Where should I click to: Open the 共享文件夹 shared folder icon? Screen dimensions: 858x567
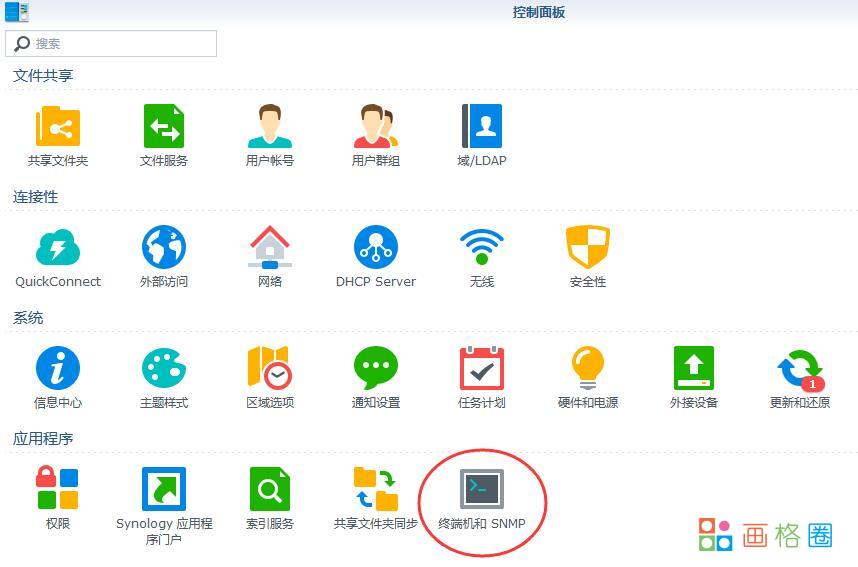(x=57, y=126)
